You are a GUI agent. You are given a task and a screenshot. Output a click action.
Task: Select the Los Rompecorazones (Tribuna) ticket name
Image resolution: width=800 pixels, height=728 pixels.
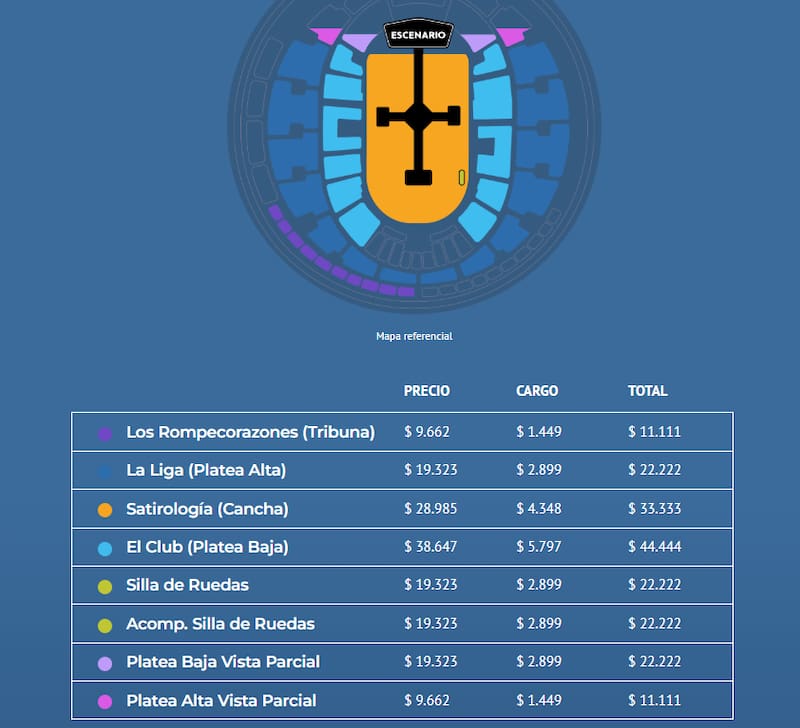(x=250, y=432)
